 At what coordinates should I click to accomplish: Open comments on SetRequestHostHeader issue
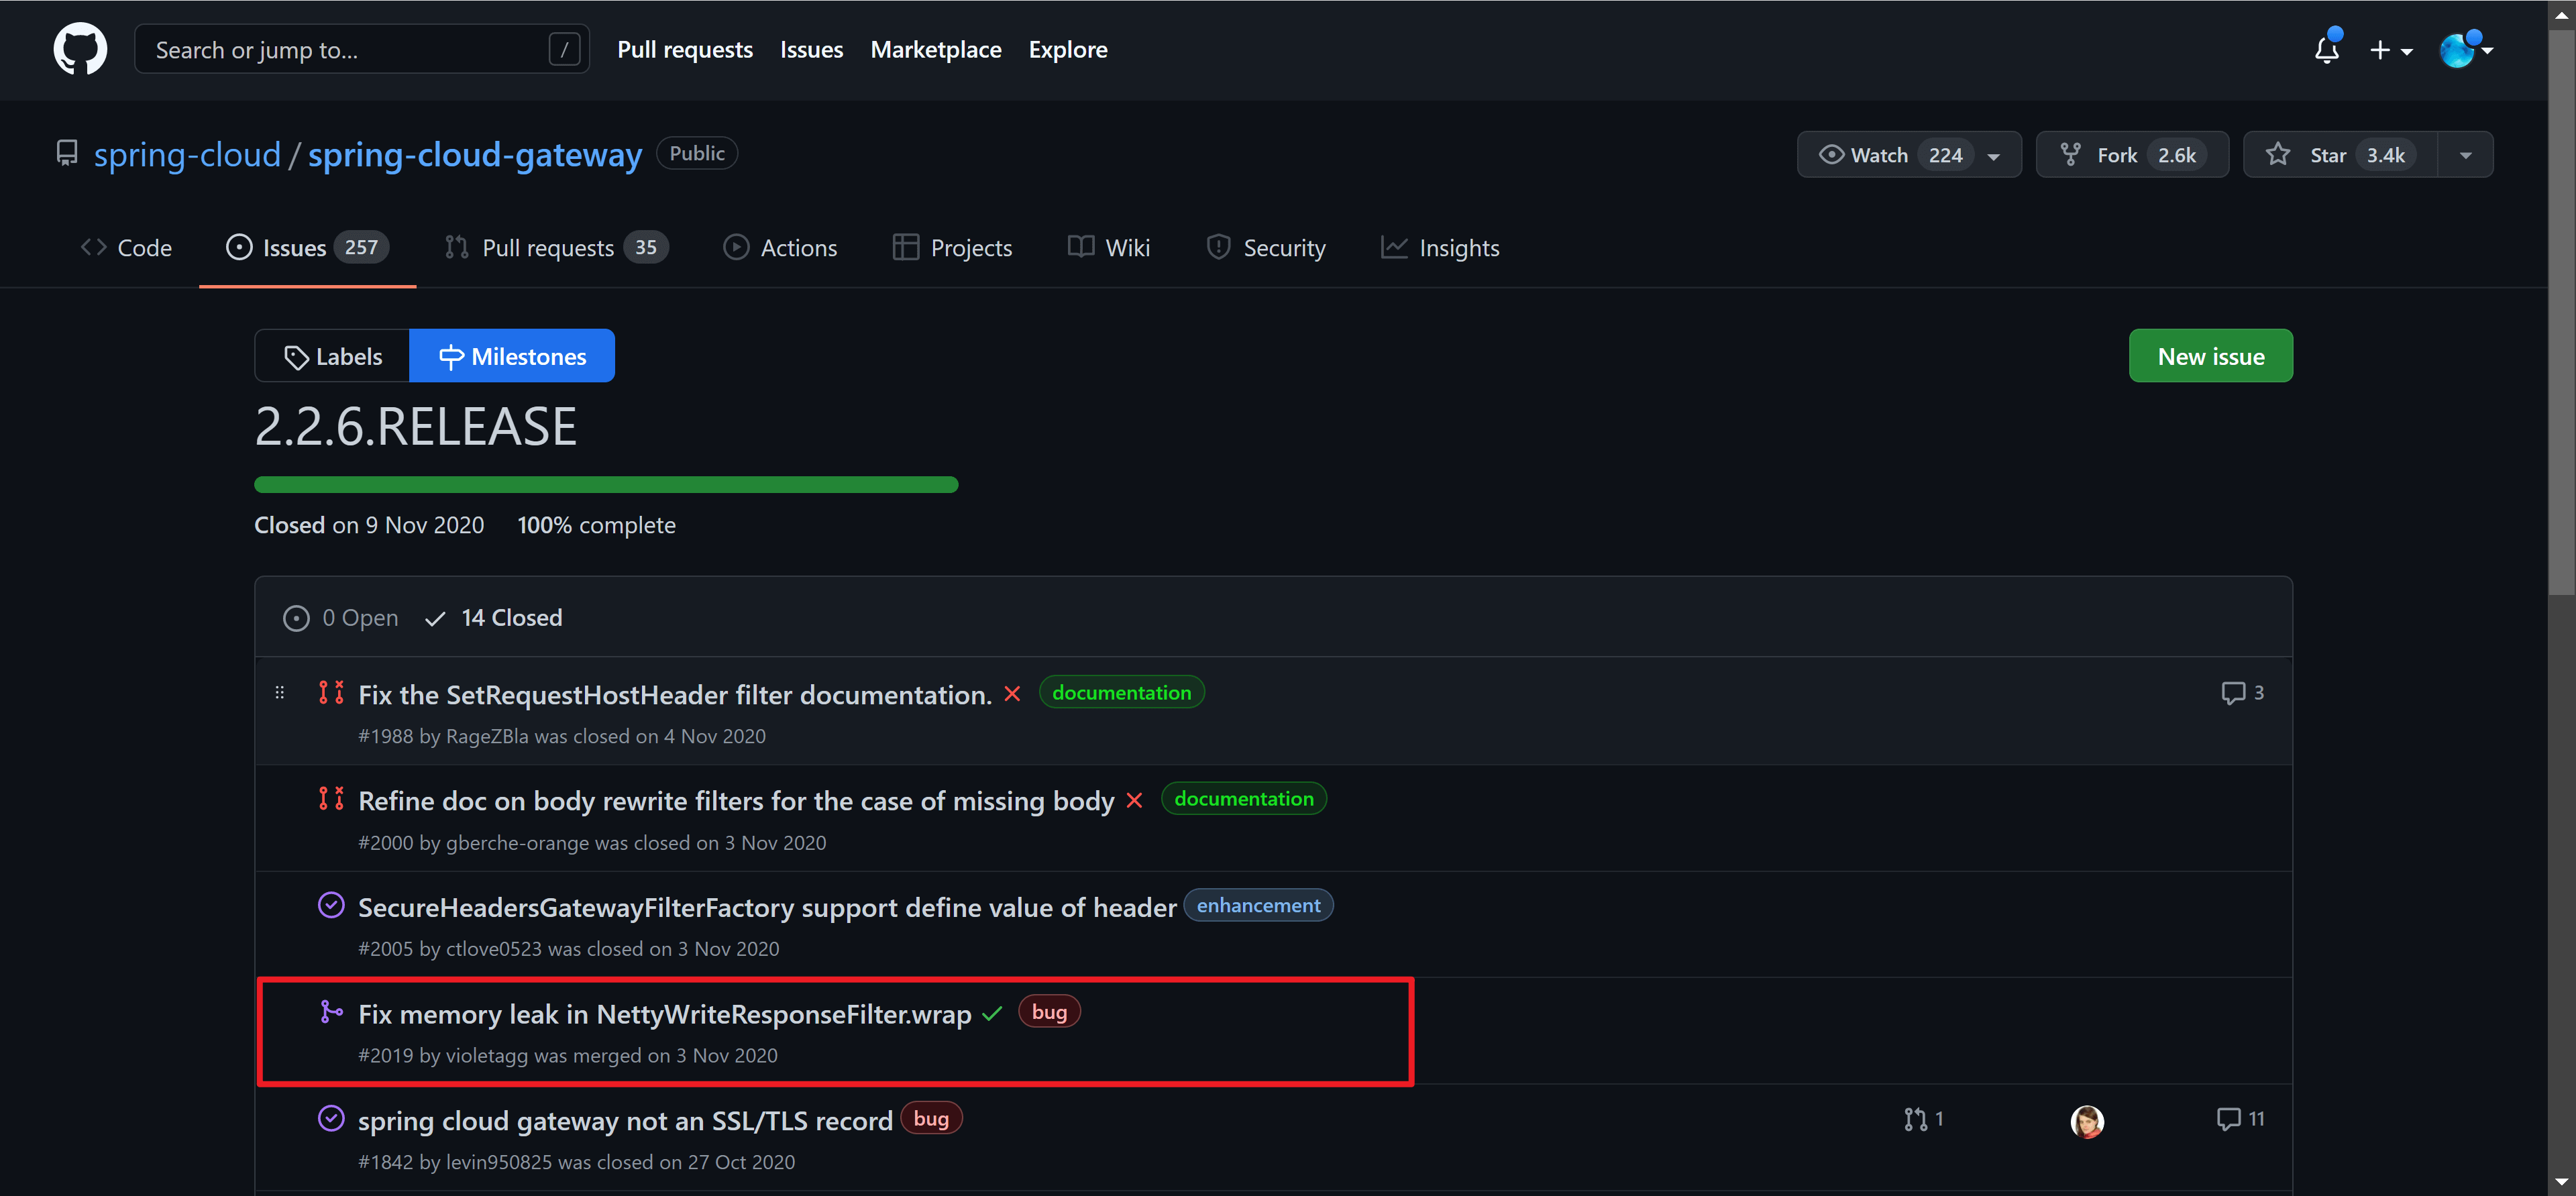click(2241, 693)
